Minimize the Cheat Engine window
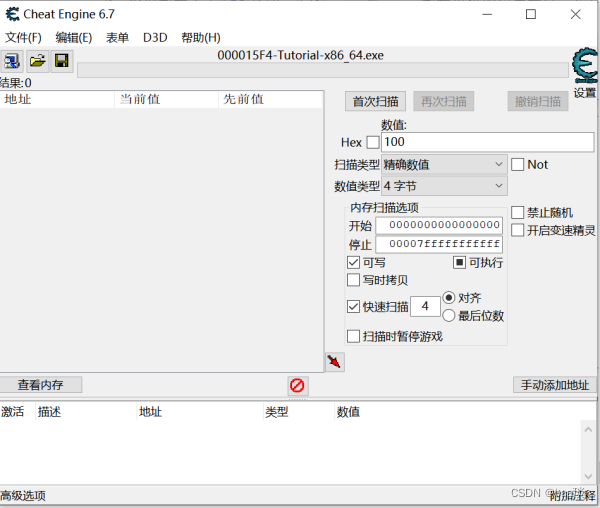Viewport: 600px width, 508px height. click(x=487, y=15)
